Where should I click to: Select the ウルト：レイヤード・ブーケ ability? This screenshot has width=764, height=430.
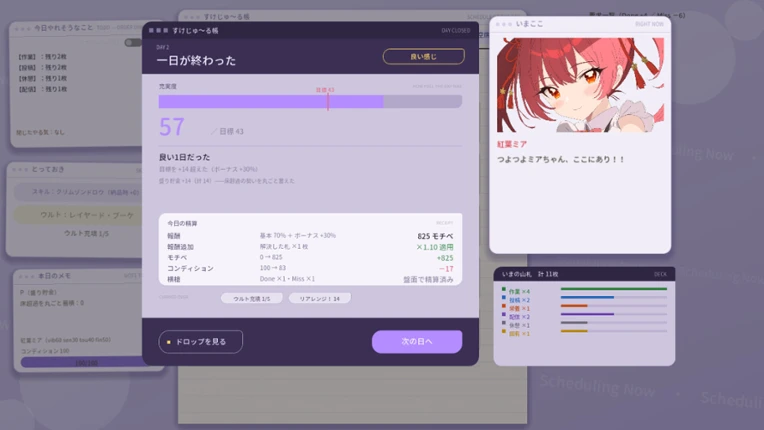pos(78,215)
